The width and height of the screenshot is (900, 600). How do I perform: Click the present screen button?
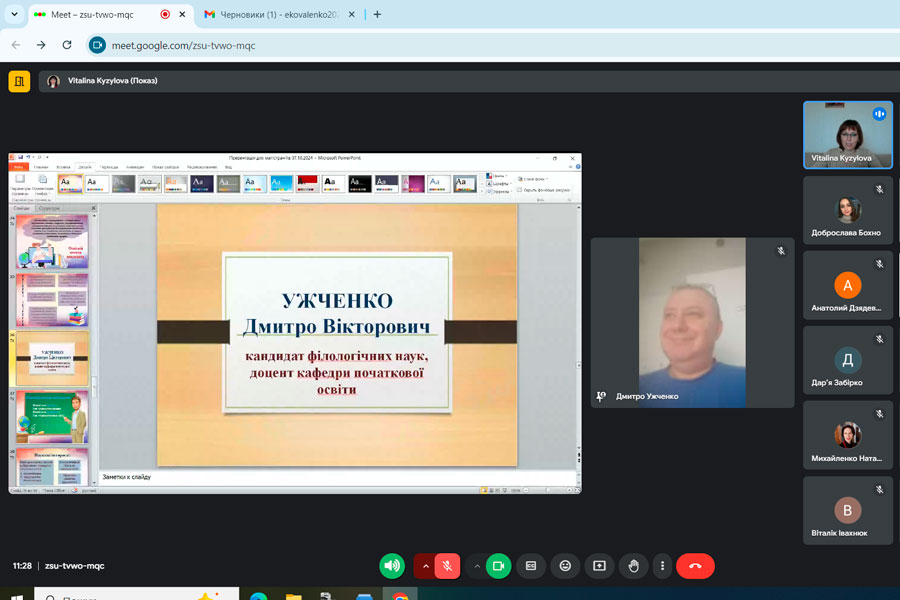pos(599,566)
